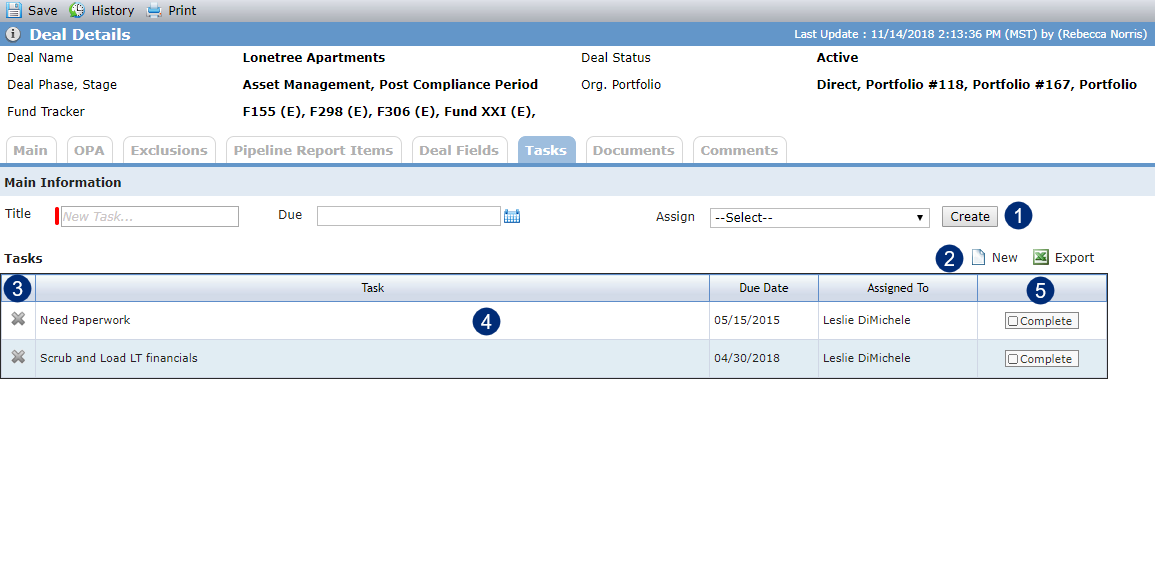Sort by the Task column header

(x=373, y=288)
